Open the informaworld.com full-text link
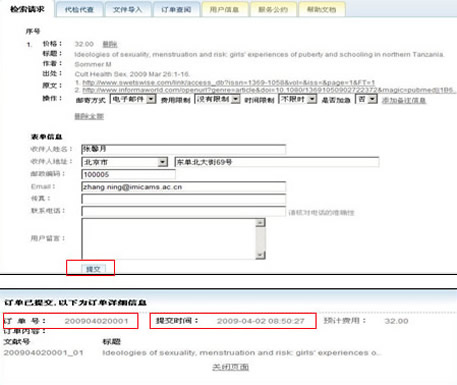 click(268, 90)
